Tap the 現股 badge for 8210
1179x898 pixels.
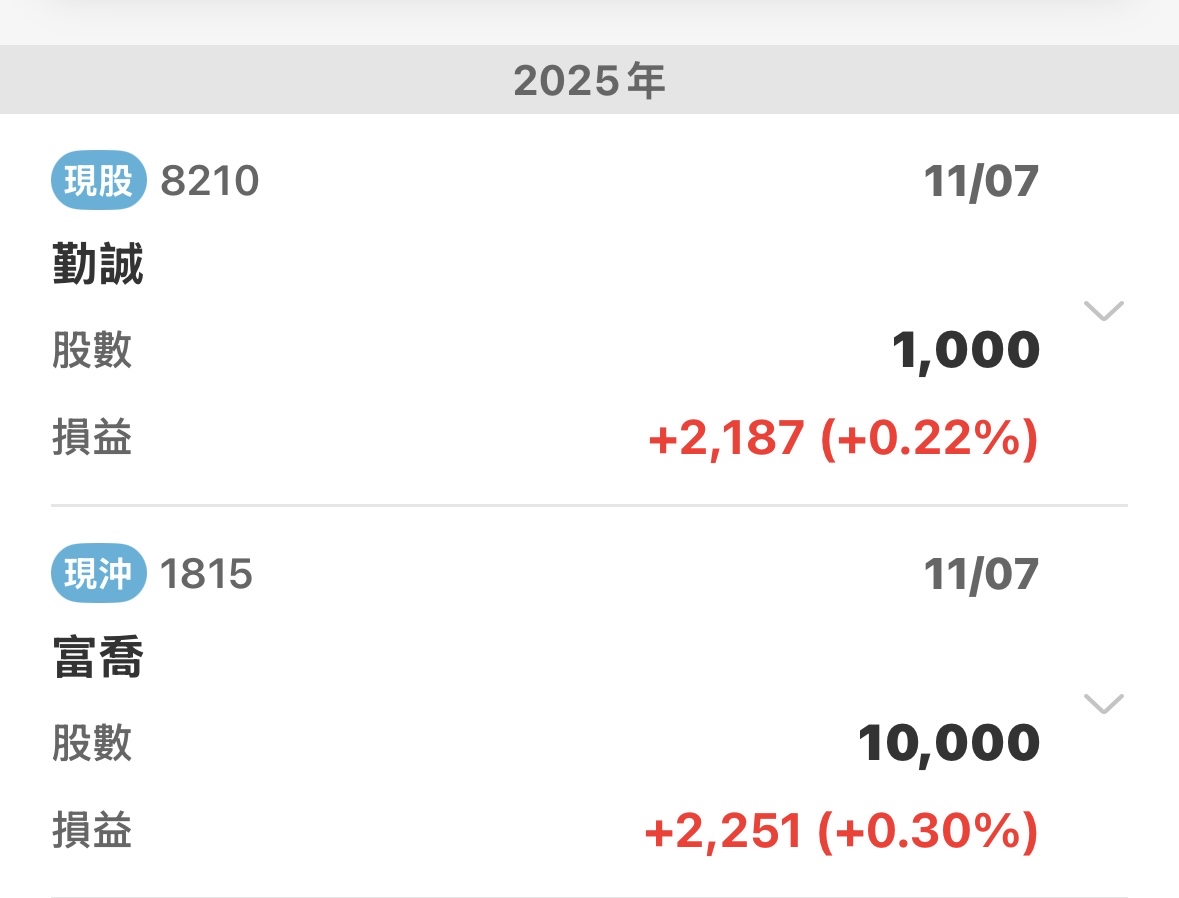point(97,182)
